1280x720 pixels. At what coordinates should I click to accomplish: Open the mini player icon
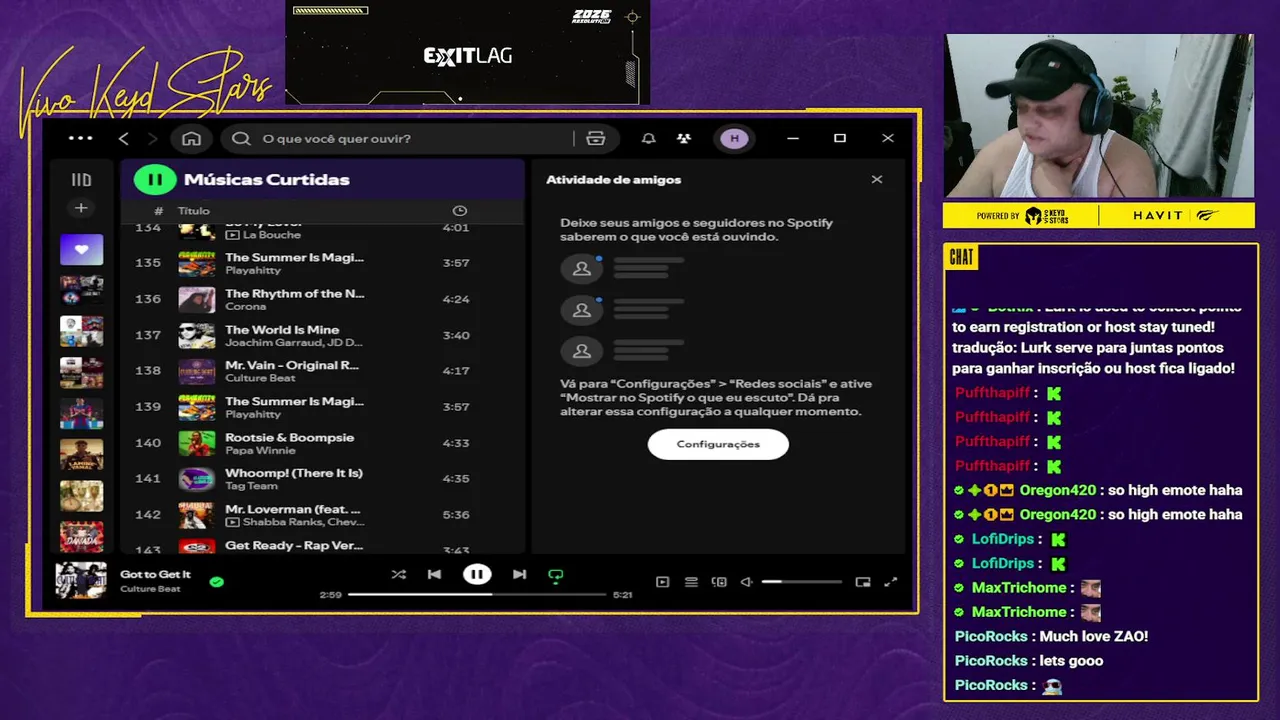tap(863, 582)
